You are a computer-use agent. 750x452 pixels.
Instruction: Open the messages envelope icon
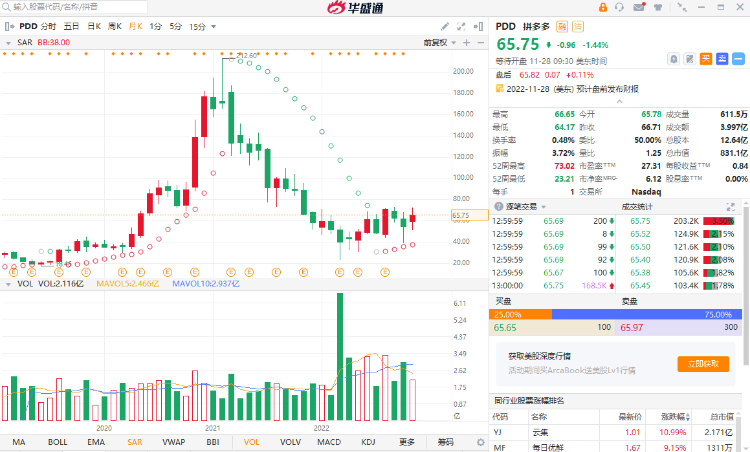[639, 7]
